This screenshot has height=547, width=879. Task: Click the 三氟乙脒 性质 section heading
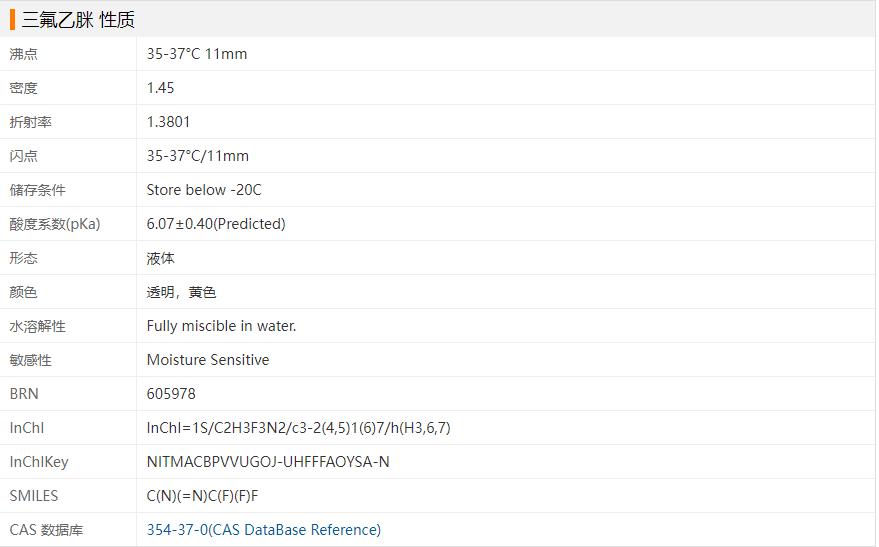coord(78,20)
